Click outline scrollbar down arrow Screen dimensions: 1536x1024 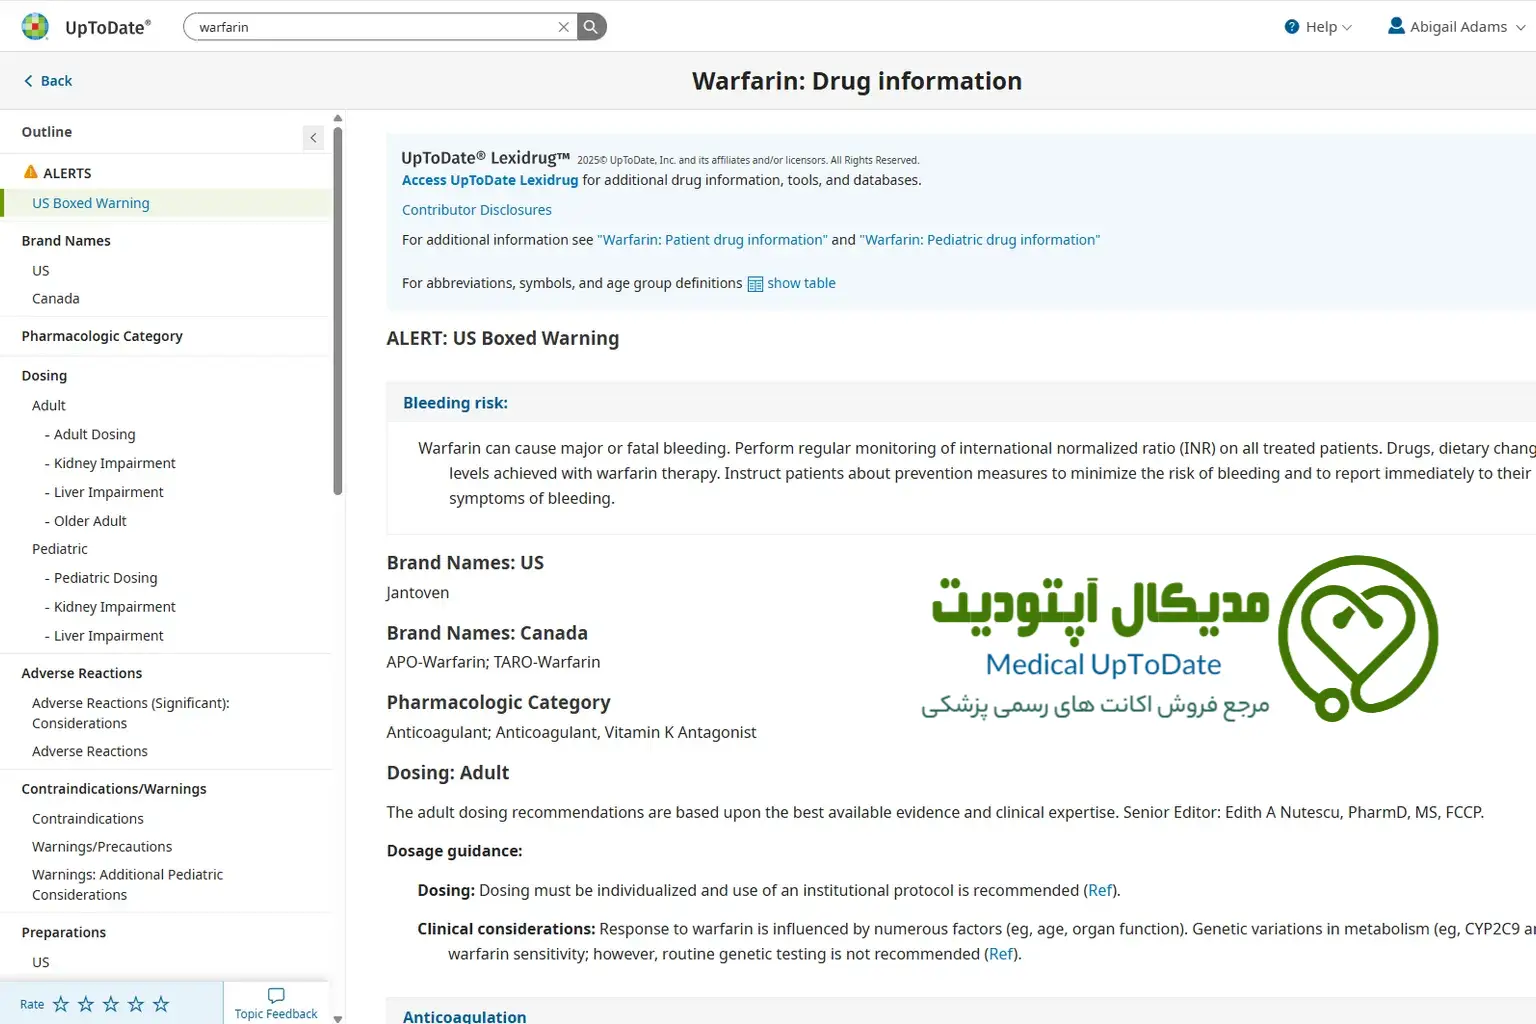[338, 1018]
